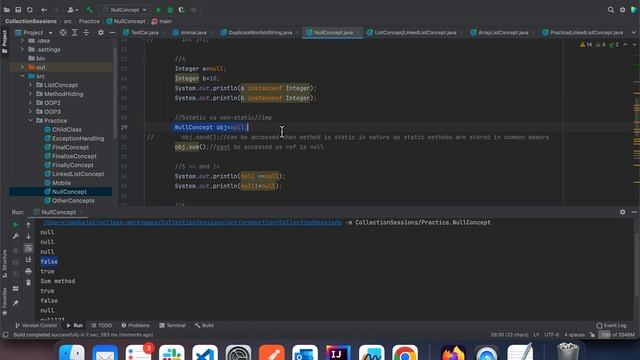Viewport: 640px width, 360px height.
Task: Open Event Log in status bar
Action: click(x=611, y=325)
